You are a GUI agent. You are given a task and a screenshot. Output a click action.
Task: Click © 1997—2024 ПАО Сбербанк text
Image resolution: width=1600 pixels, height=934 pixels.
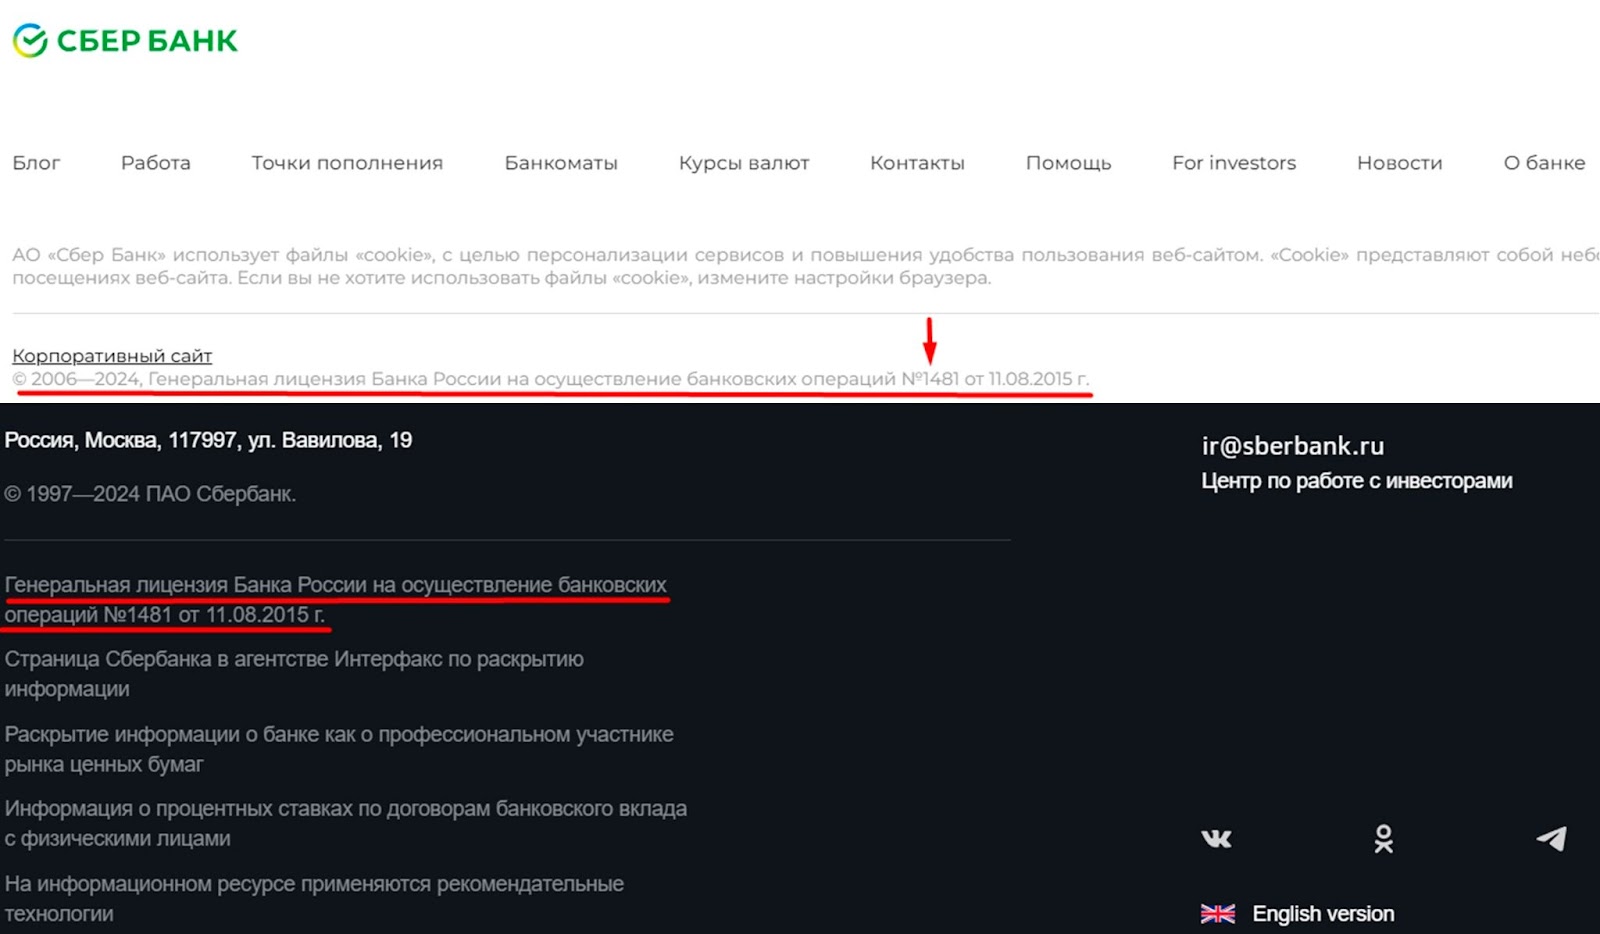click(x=150, y=494)
